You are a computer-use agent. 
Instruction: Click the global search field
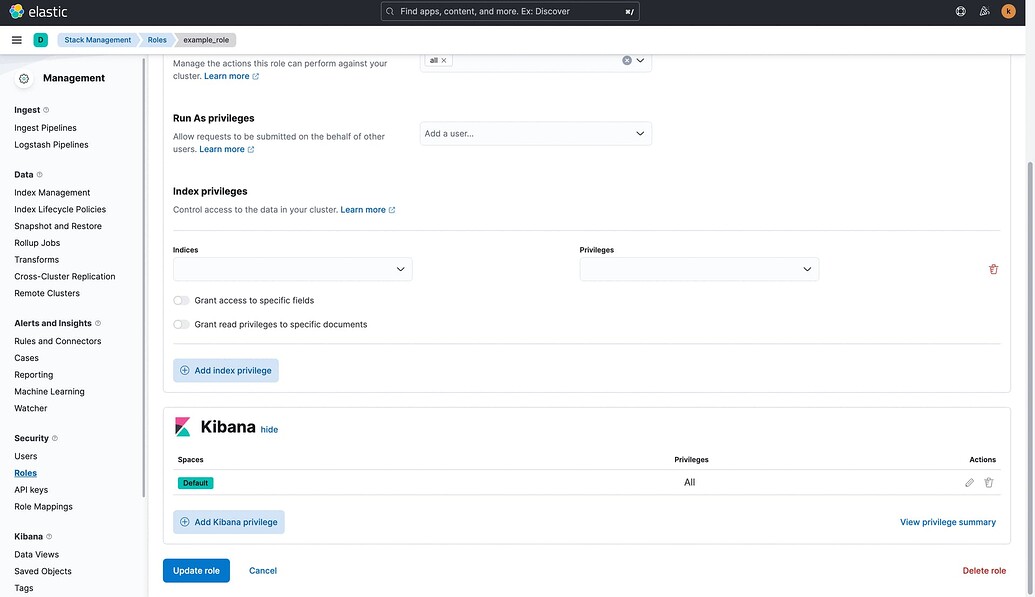pos(510,11)
